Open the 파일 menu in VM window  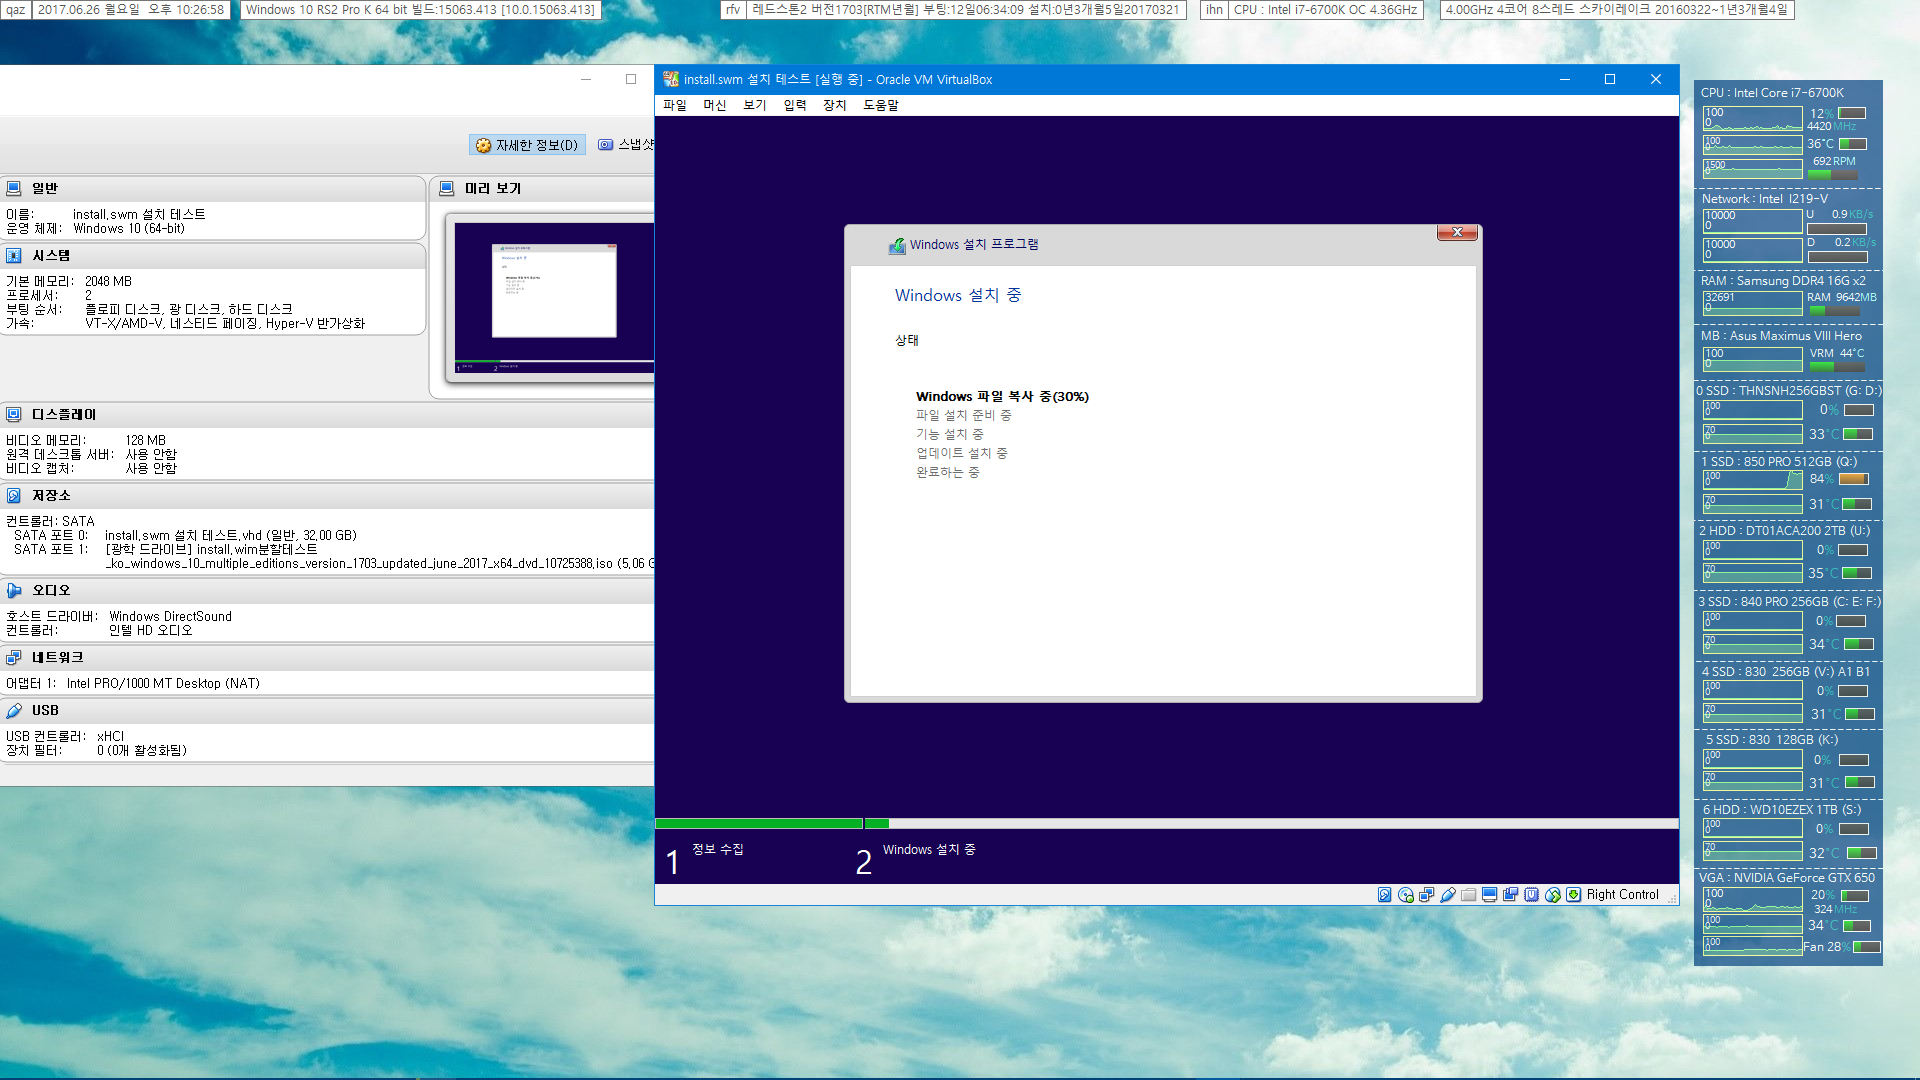tap(675, 105)
